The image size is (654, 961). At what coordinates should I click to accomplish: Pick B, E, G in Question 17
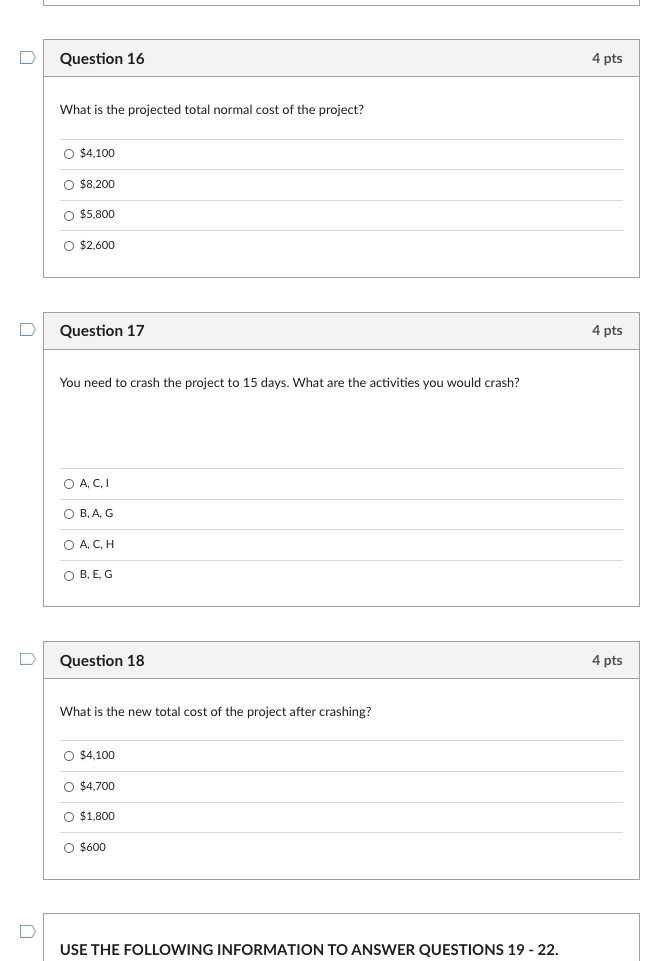(69, 575)
